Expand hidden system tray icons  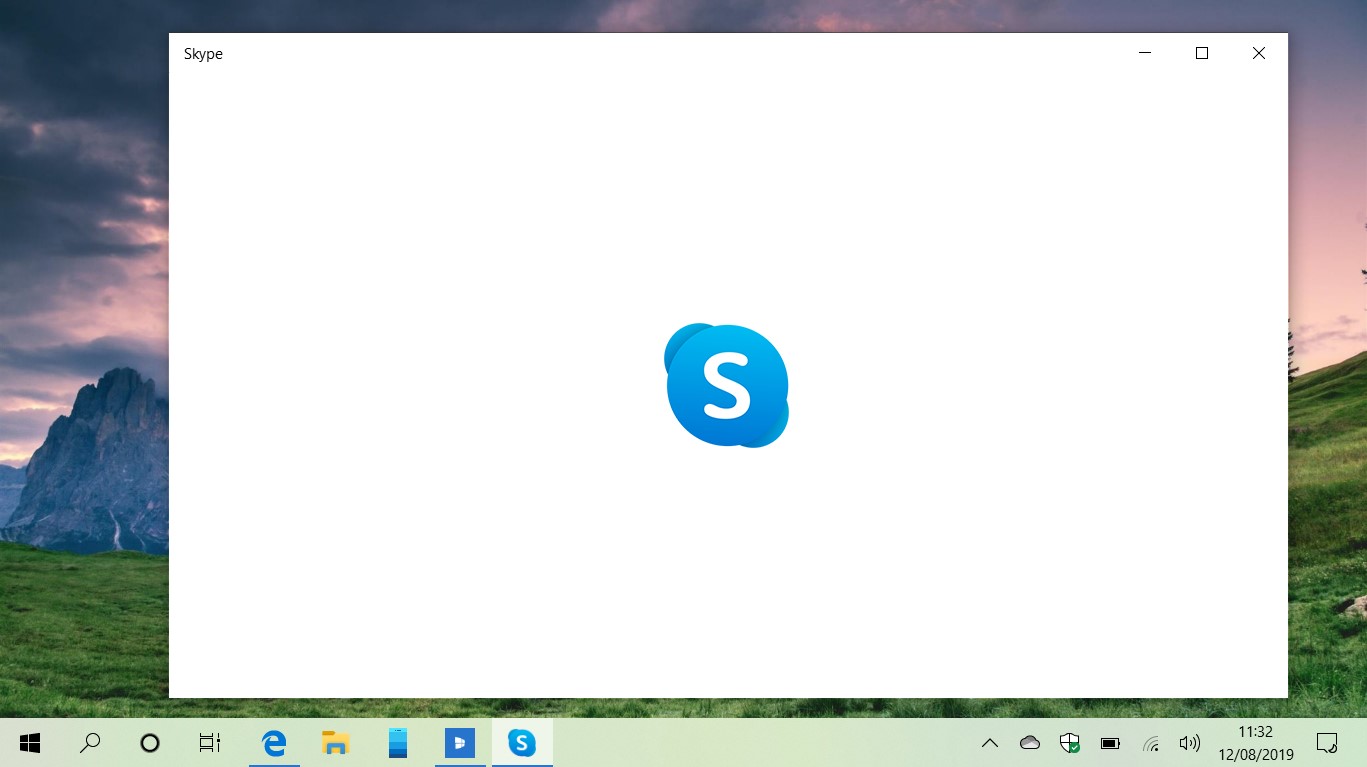988,743
